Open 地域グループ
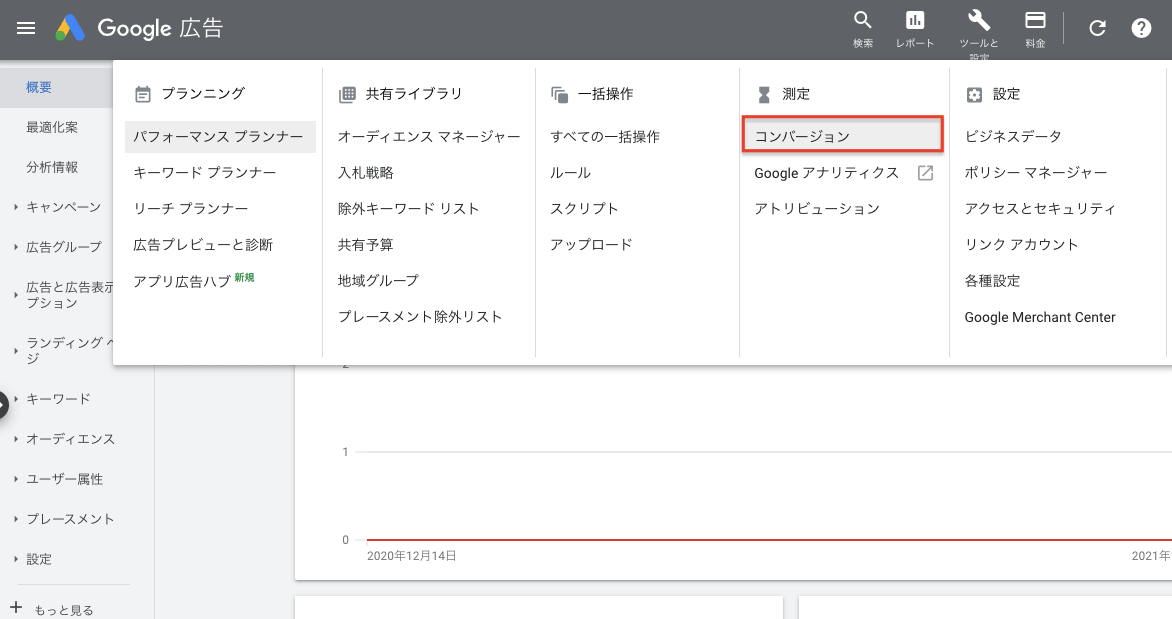The width and height of the screenshot is (1172, 619). (378, 280)
